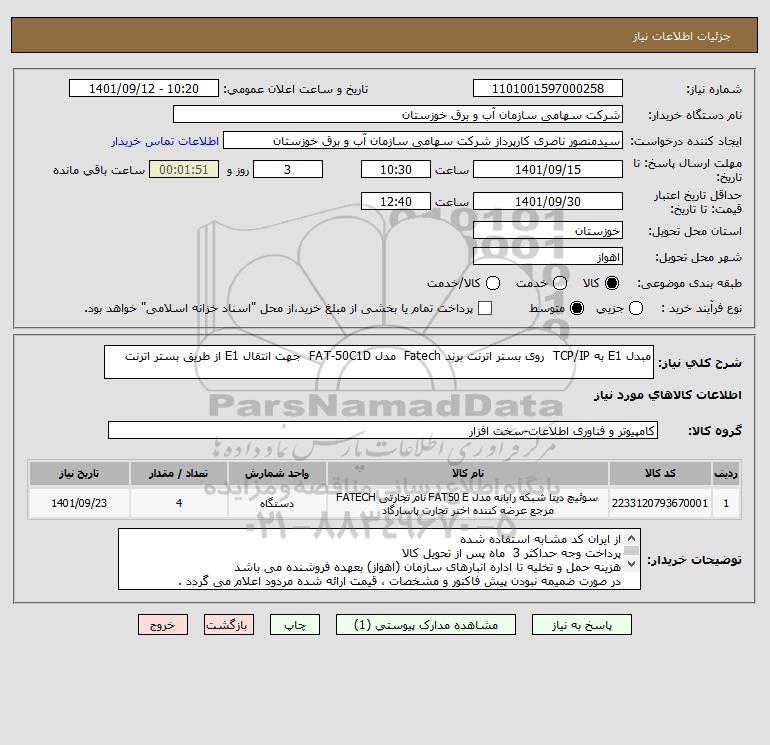Click the response deadline date 1401/09/15
Viewport: 770px width, 745px height.
[x=548, y=169]
